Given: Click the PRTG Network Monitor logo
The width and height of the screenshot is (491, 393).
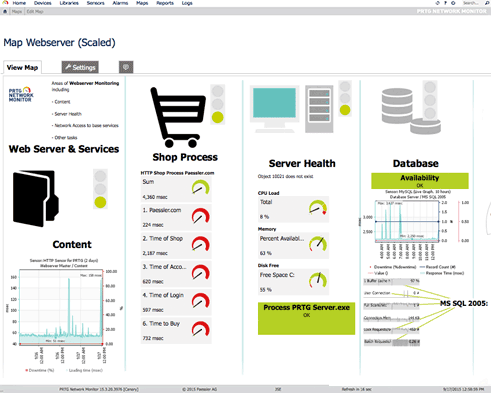Looking at the screenshot, I should pyautogui.click(x=21, y=95).
